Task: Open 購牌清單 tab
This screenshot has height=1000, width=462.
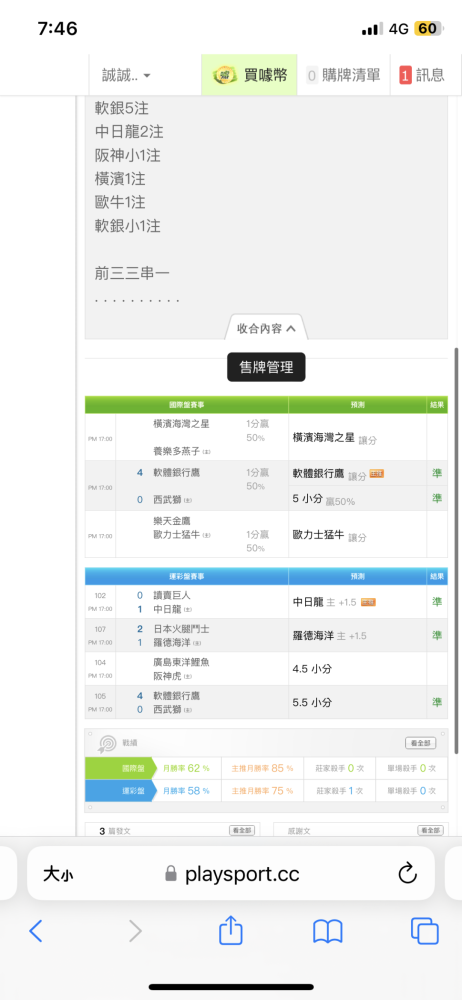Action: pos(343,75)
